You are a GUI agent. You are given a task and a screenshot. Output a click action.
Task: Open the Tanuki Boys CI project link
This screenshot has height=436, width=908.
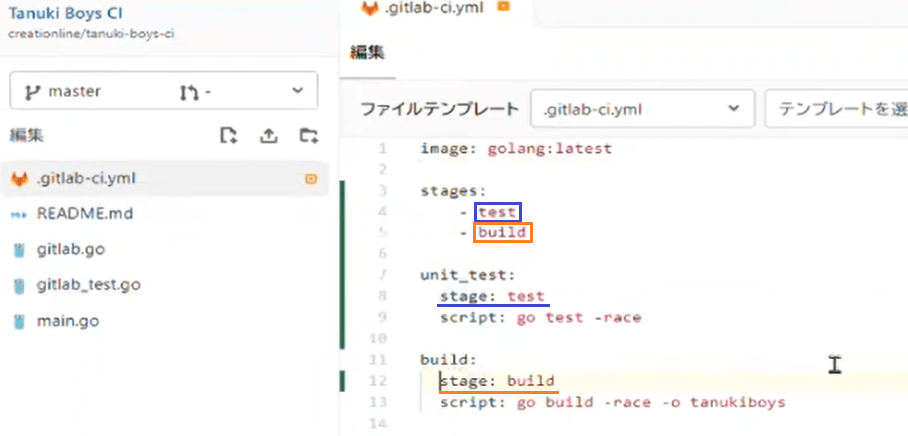(65, 13)
